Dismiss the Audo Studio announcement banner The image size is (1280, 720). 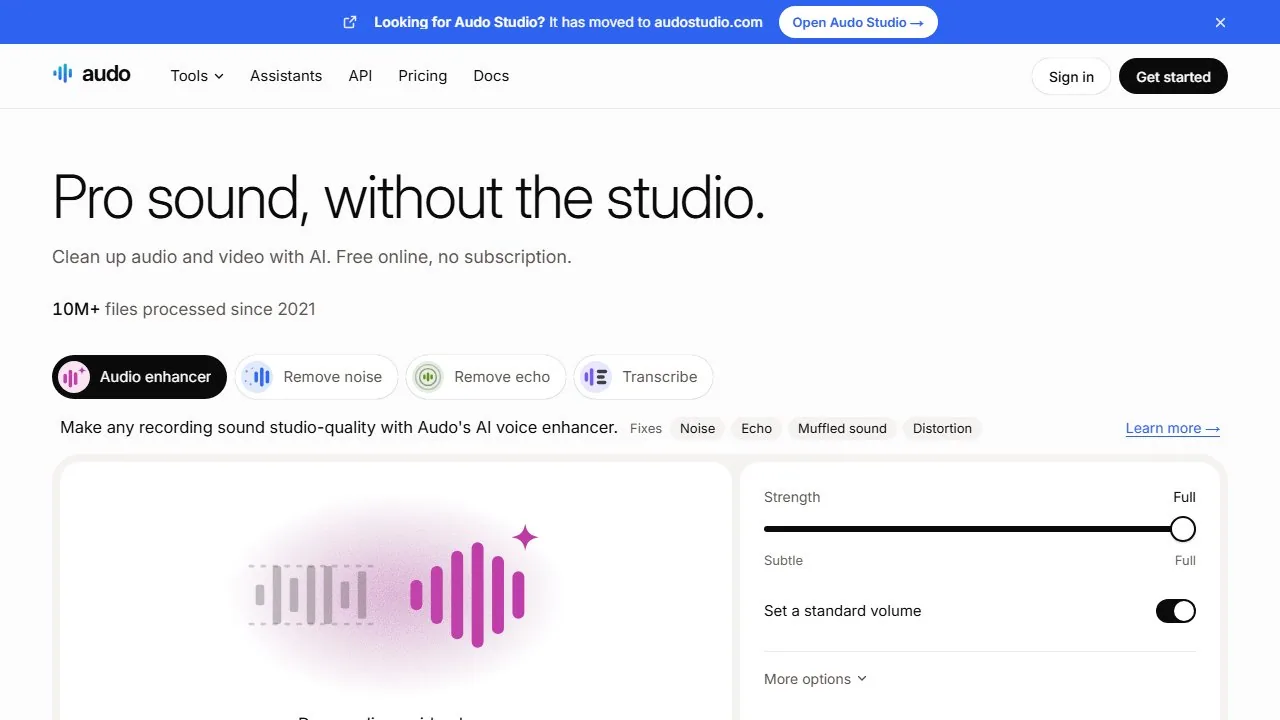pyautogui.click(x=1220, y=22)
